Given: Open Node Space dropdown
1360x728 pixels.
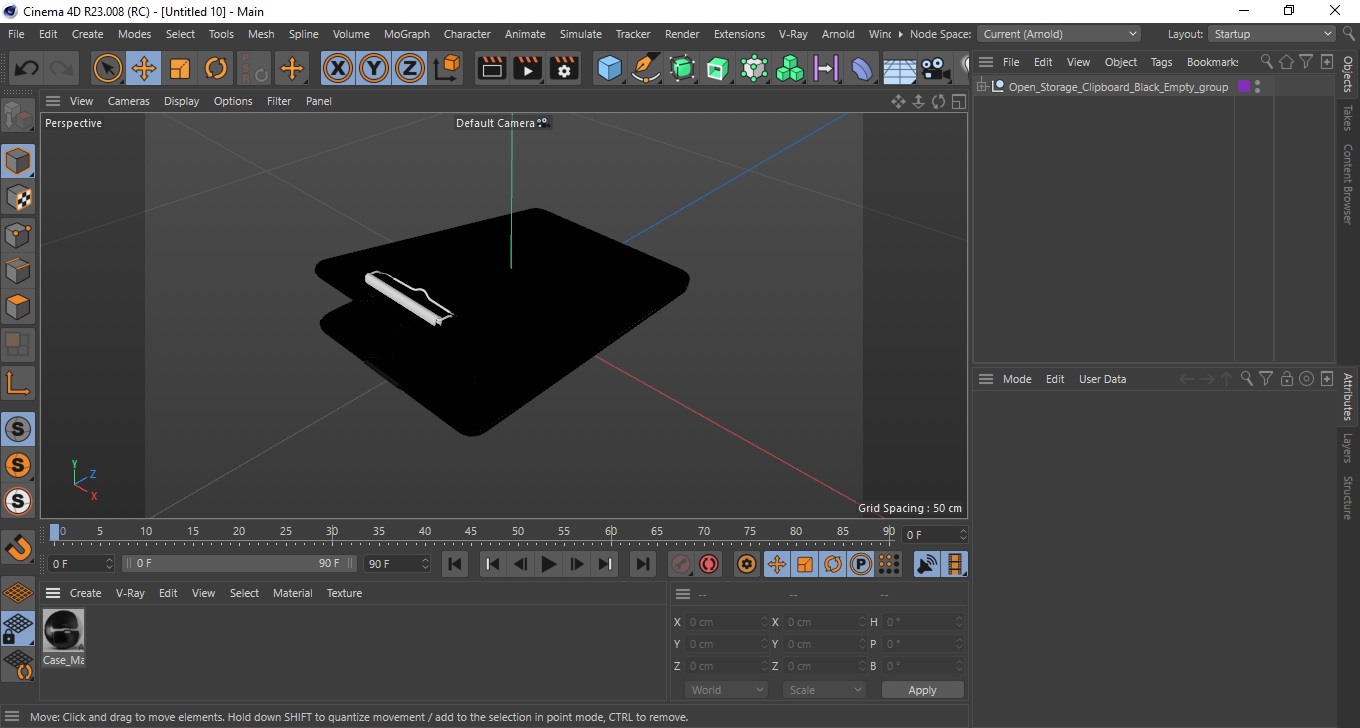Looking at the screenshot, I should coord(1060,34).
